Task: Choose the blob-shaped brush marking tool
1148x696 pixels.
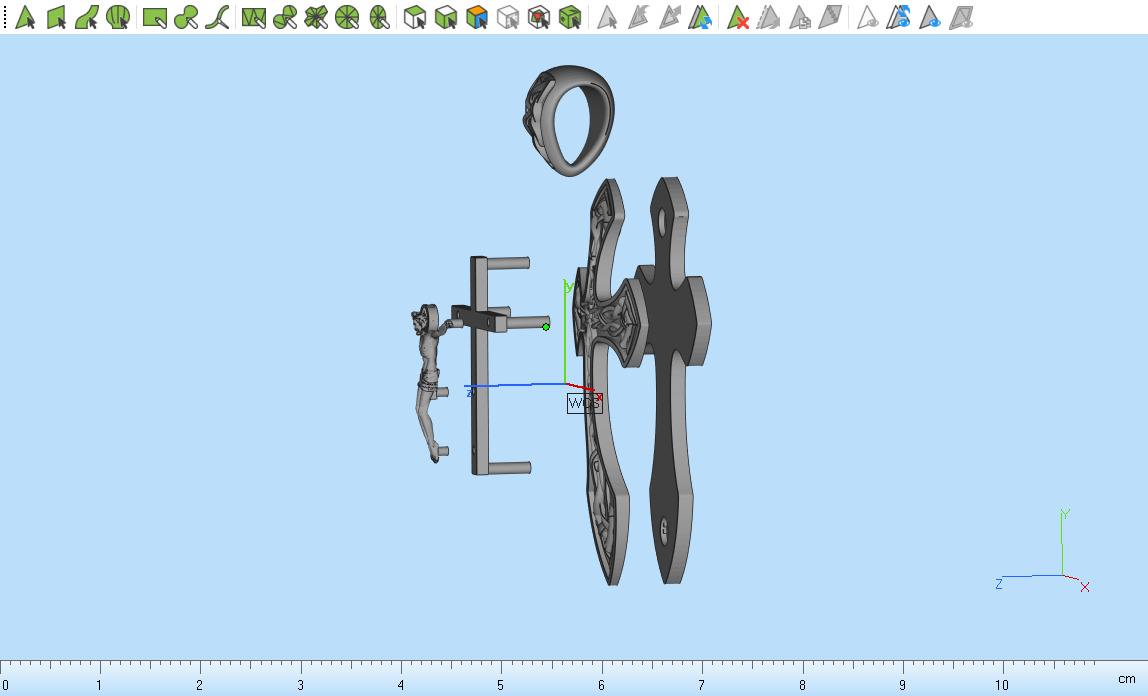Action: (186, 17)
